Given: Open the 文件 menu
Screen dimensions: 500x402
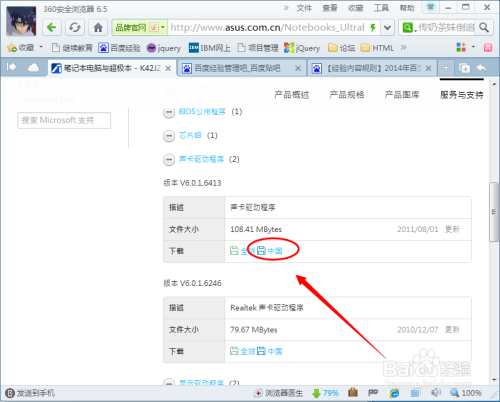Looking at the screenshot, I should tap(304, 8).
